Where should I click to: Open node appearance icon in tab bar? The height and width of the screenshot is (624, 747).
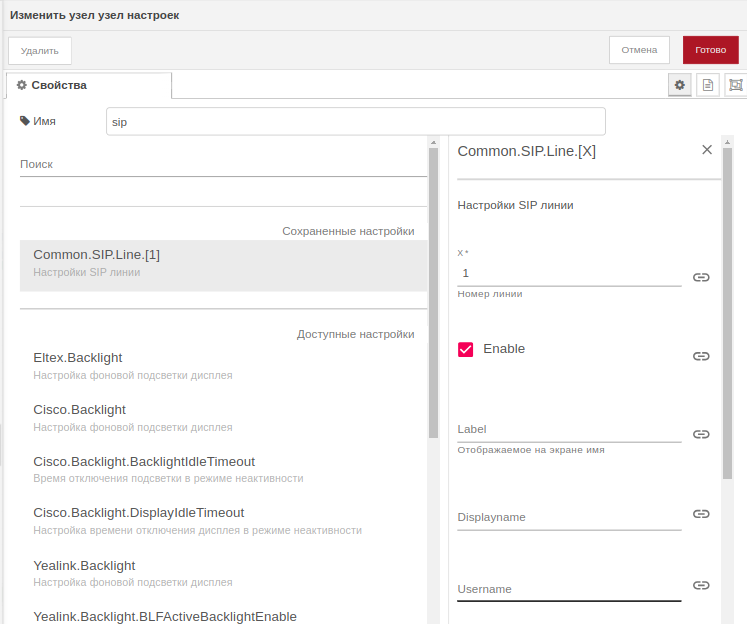click(x=736, y=86)
